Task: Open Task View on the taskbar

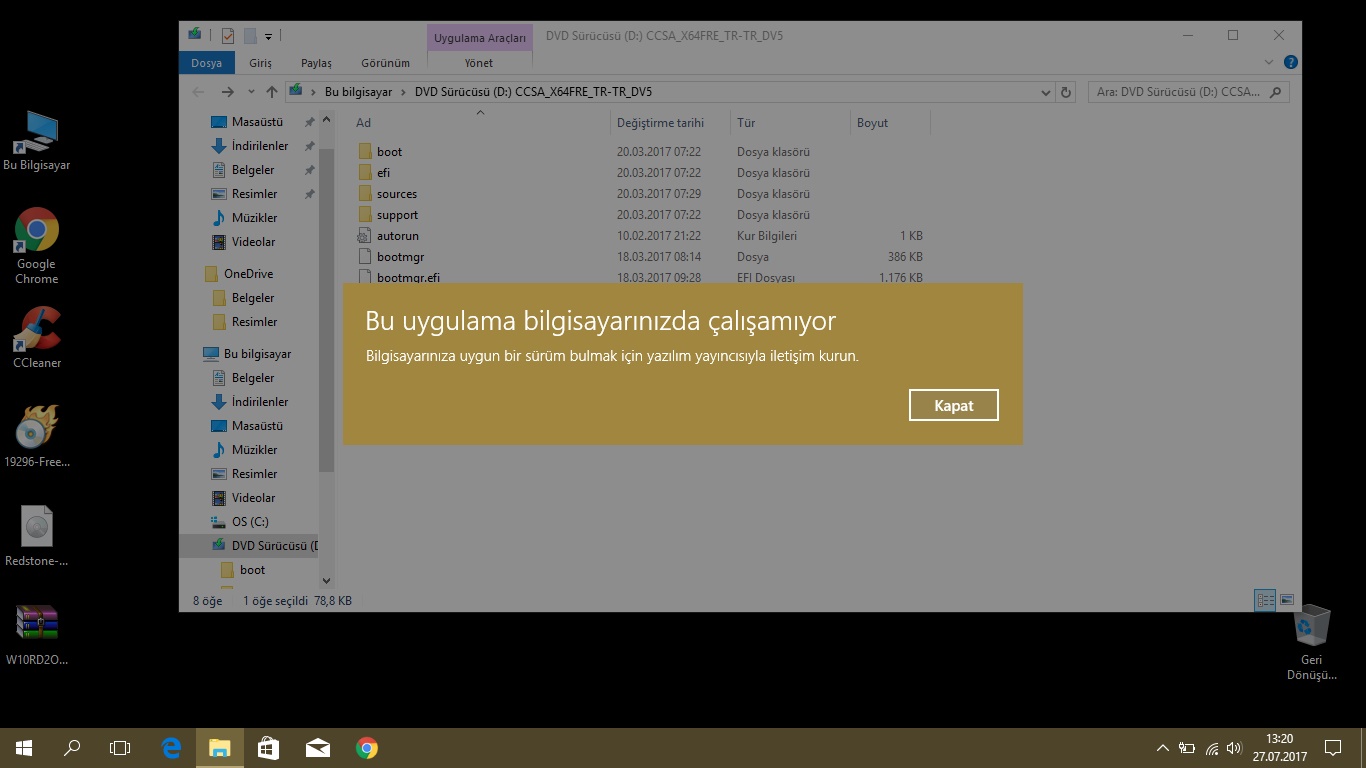Action: click(x=120, y=748)
